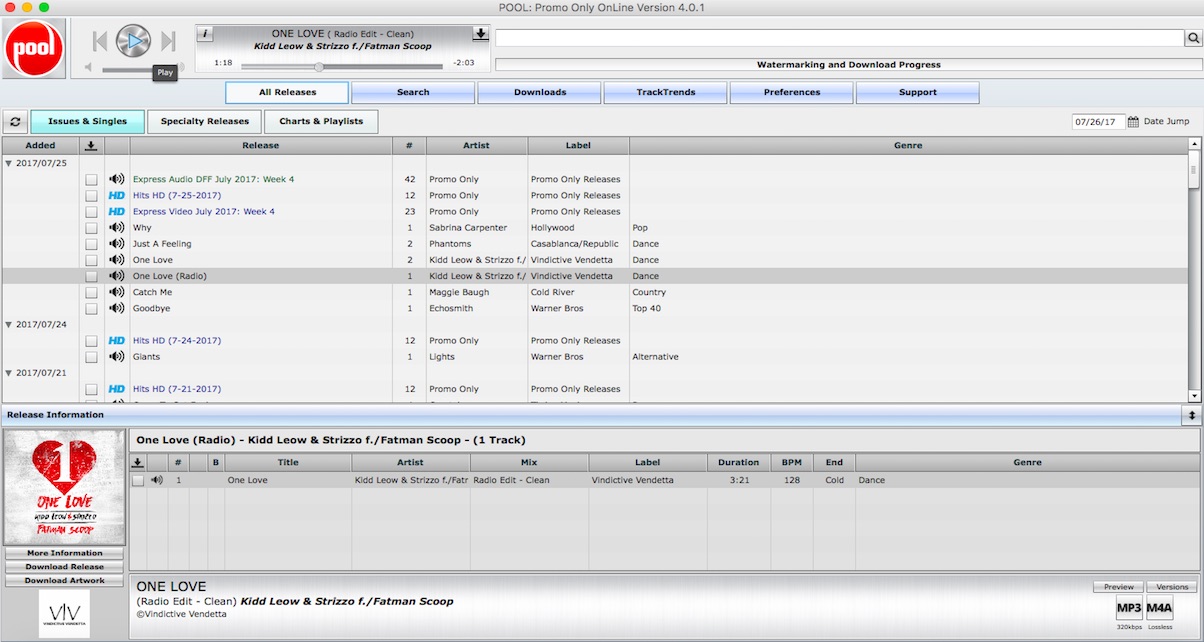Image resolution: width=1204 pixels, height=642 pixels.
Task: Click download icon header in track table
Action: [x=138, y=463]
